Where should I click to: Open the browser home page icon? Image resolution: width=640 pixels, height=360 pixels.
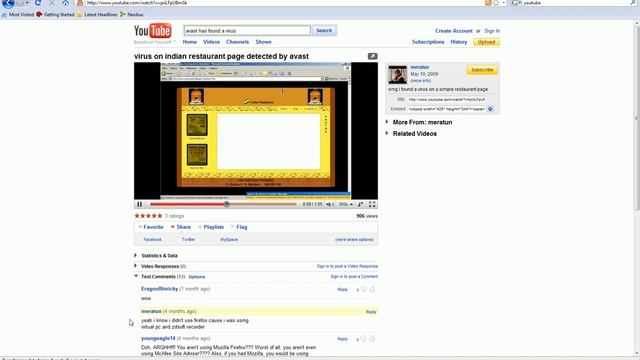click(65, 3)
